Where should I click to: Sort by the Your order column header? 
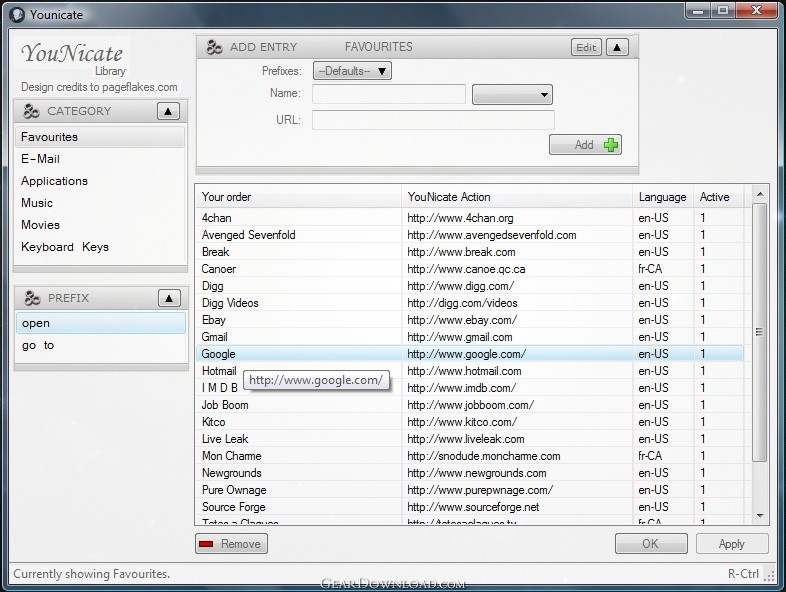pos(299,197)
